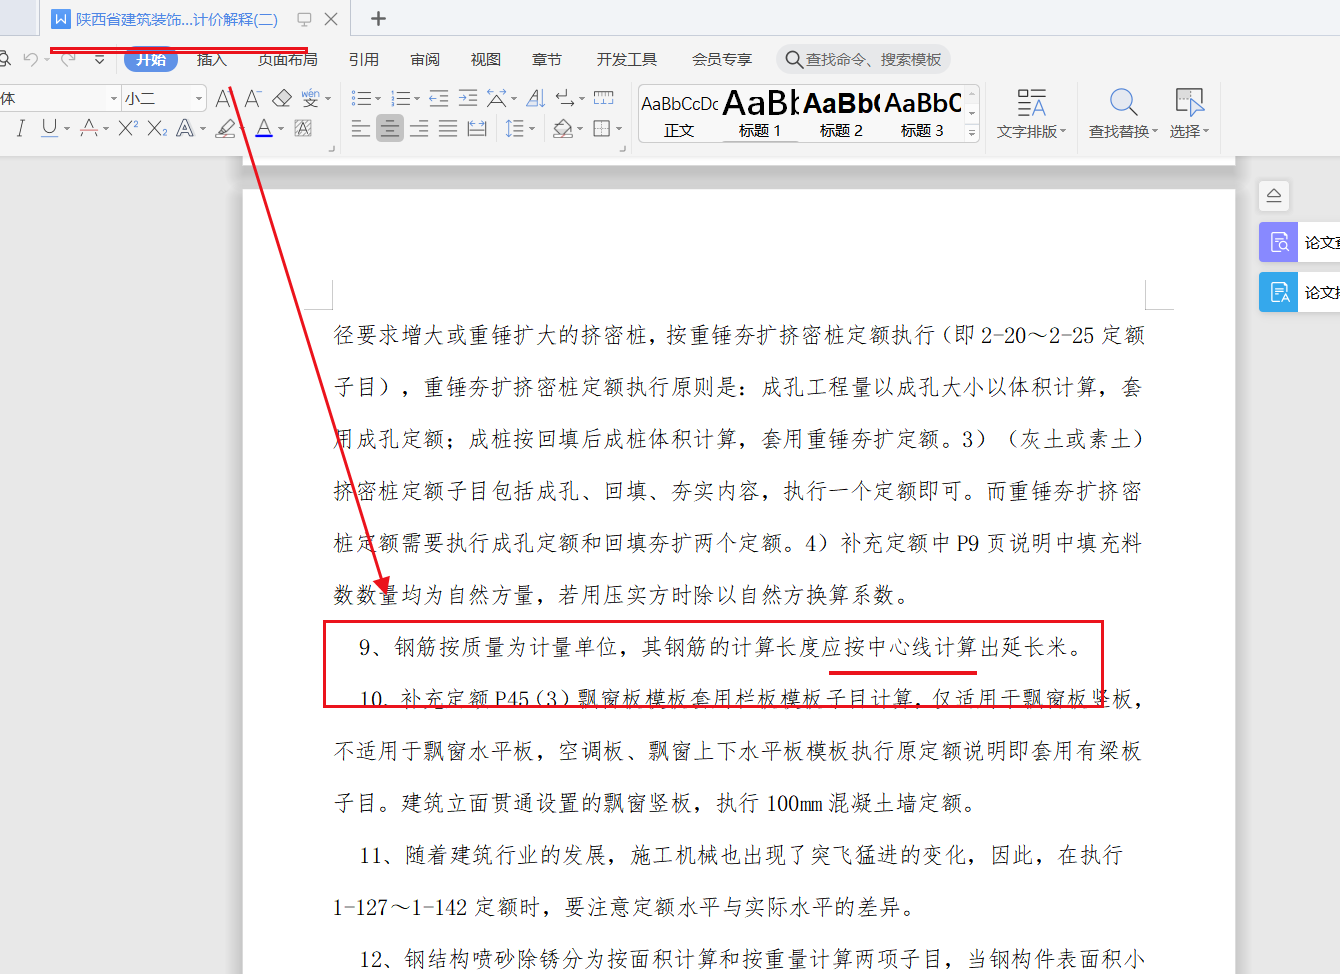
Task: Apply the 标题 2 style
Action: coord(841,114)
